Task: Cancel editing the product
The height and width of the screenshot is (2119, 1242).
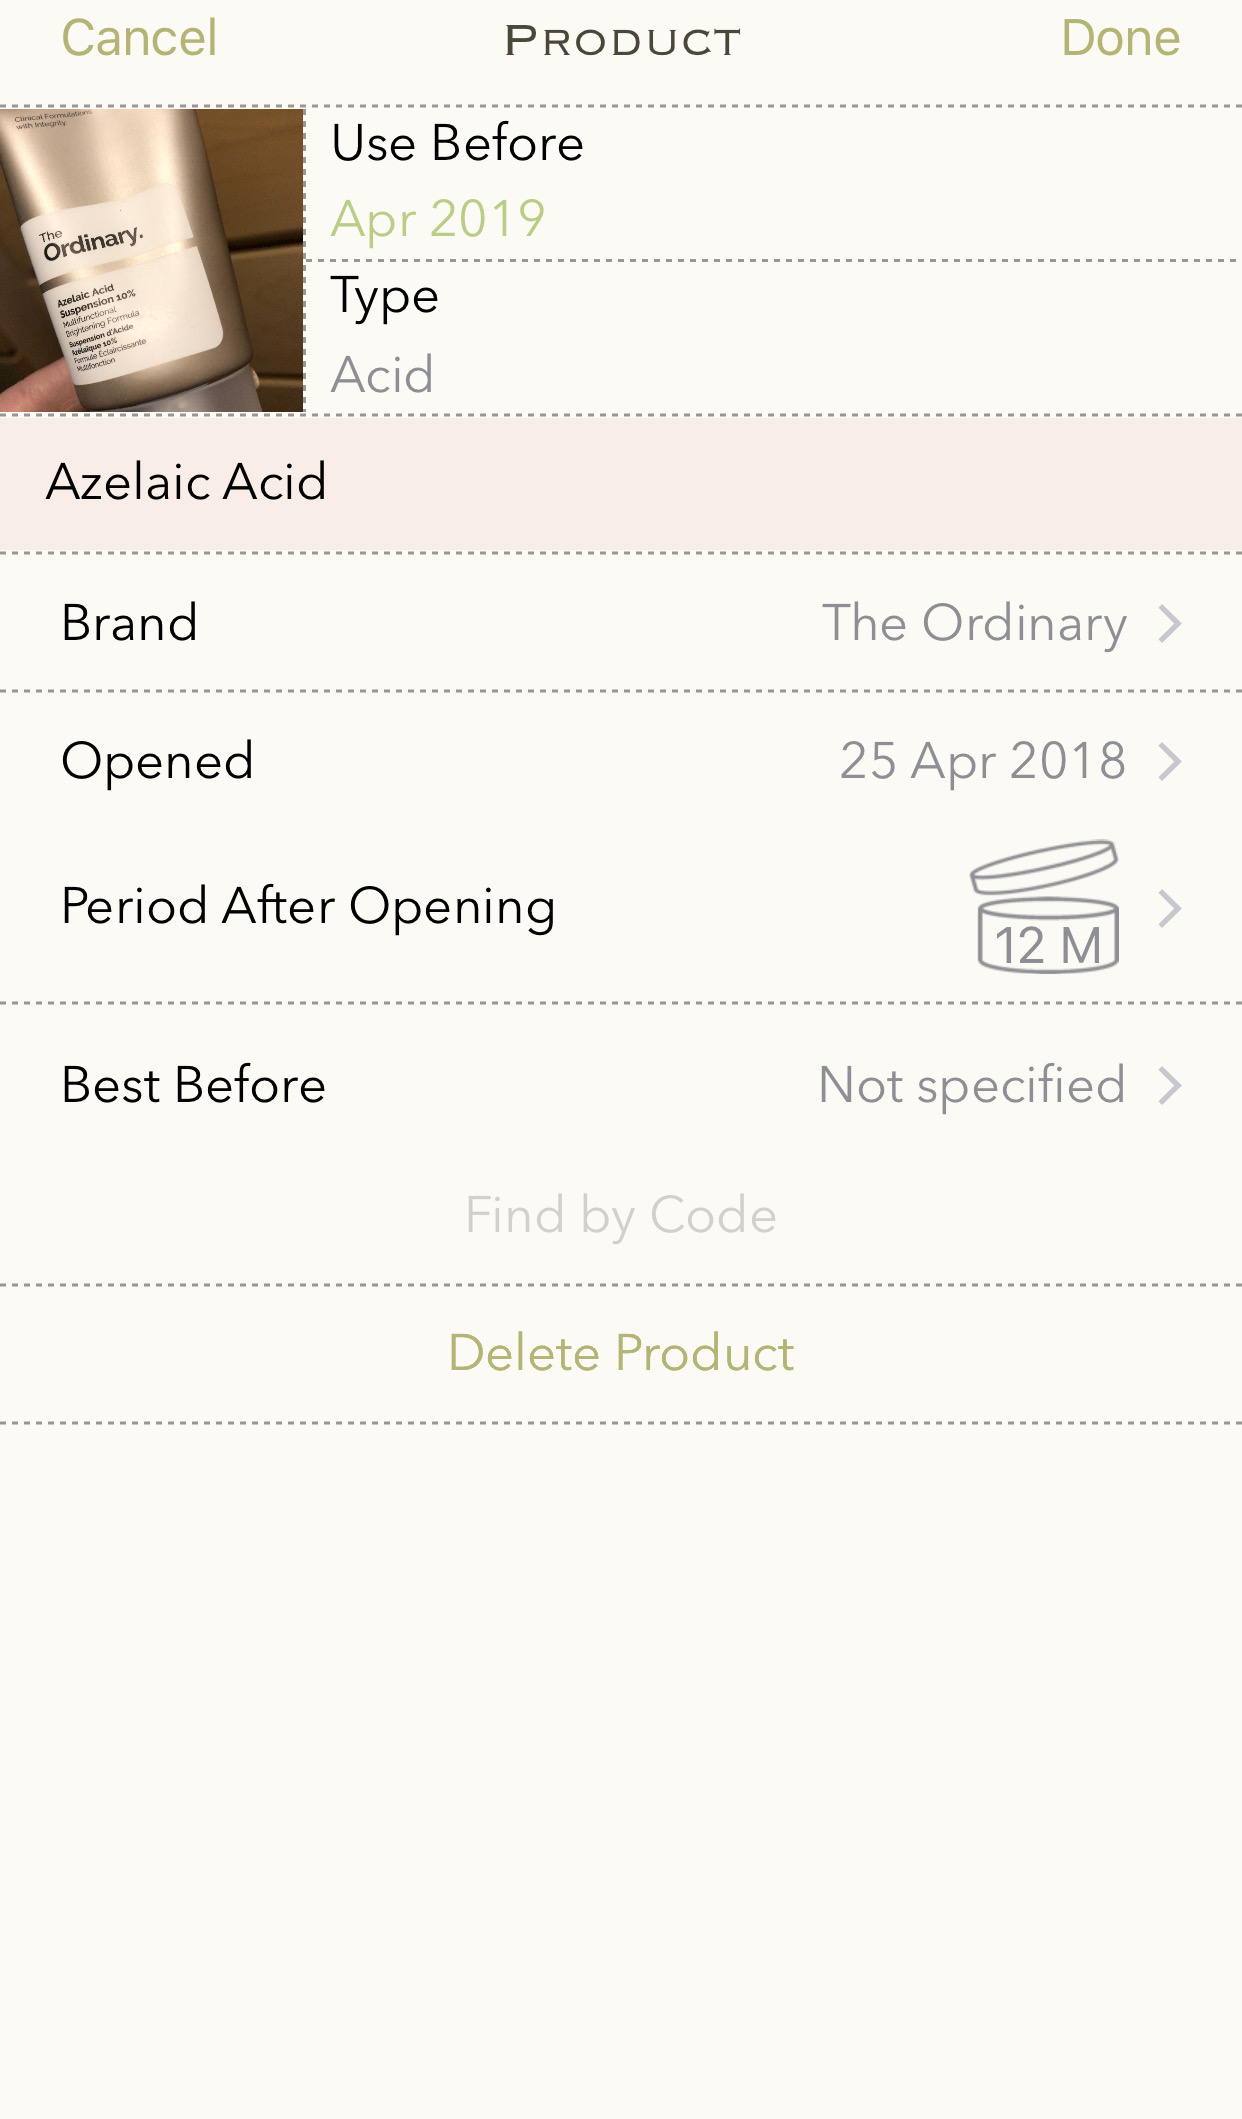Action: [x=139, y=39]
